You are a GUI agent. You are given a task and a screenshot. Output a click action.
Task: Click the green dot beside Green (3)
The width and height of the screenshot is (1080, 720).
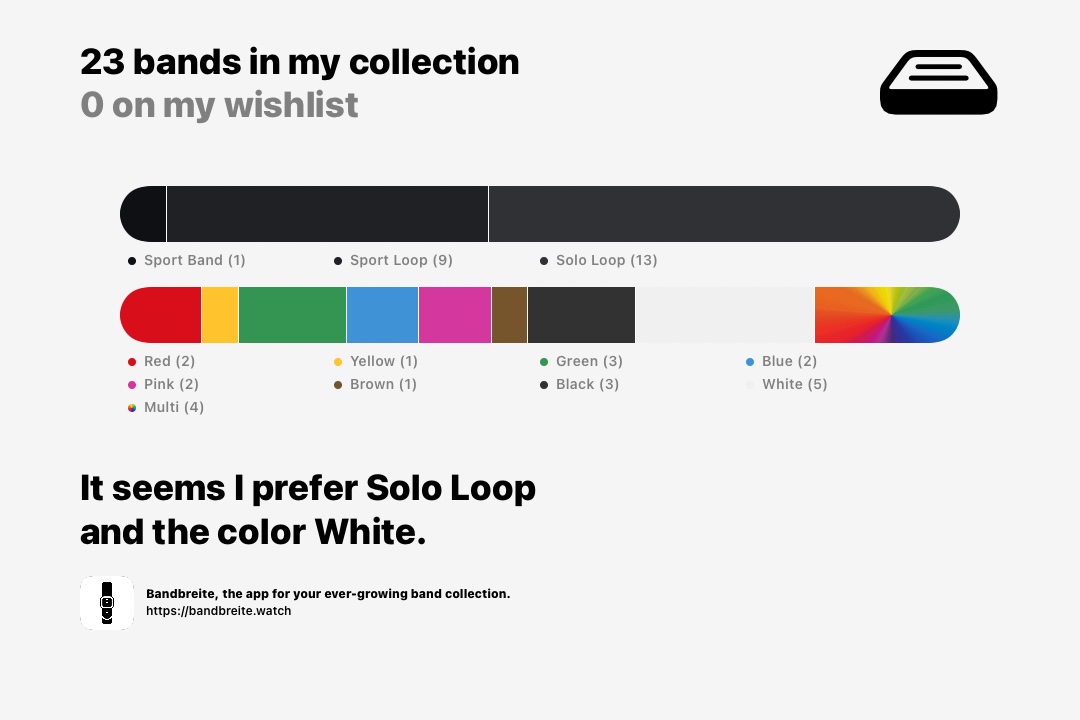pyautogui.click(x=544, y=362)
